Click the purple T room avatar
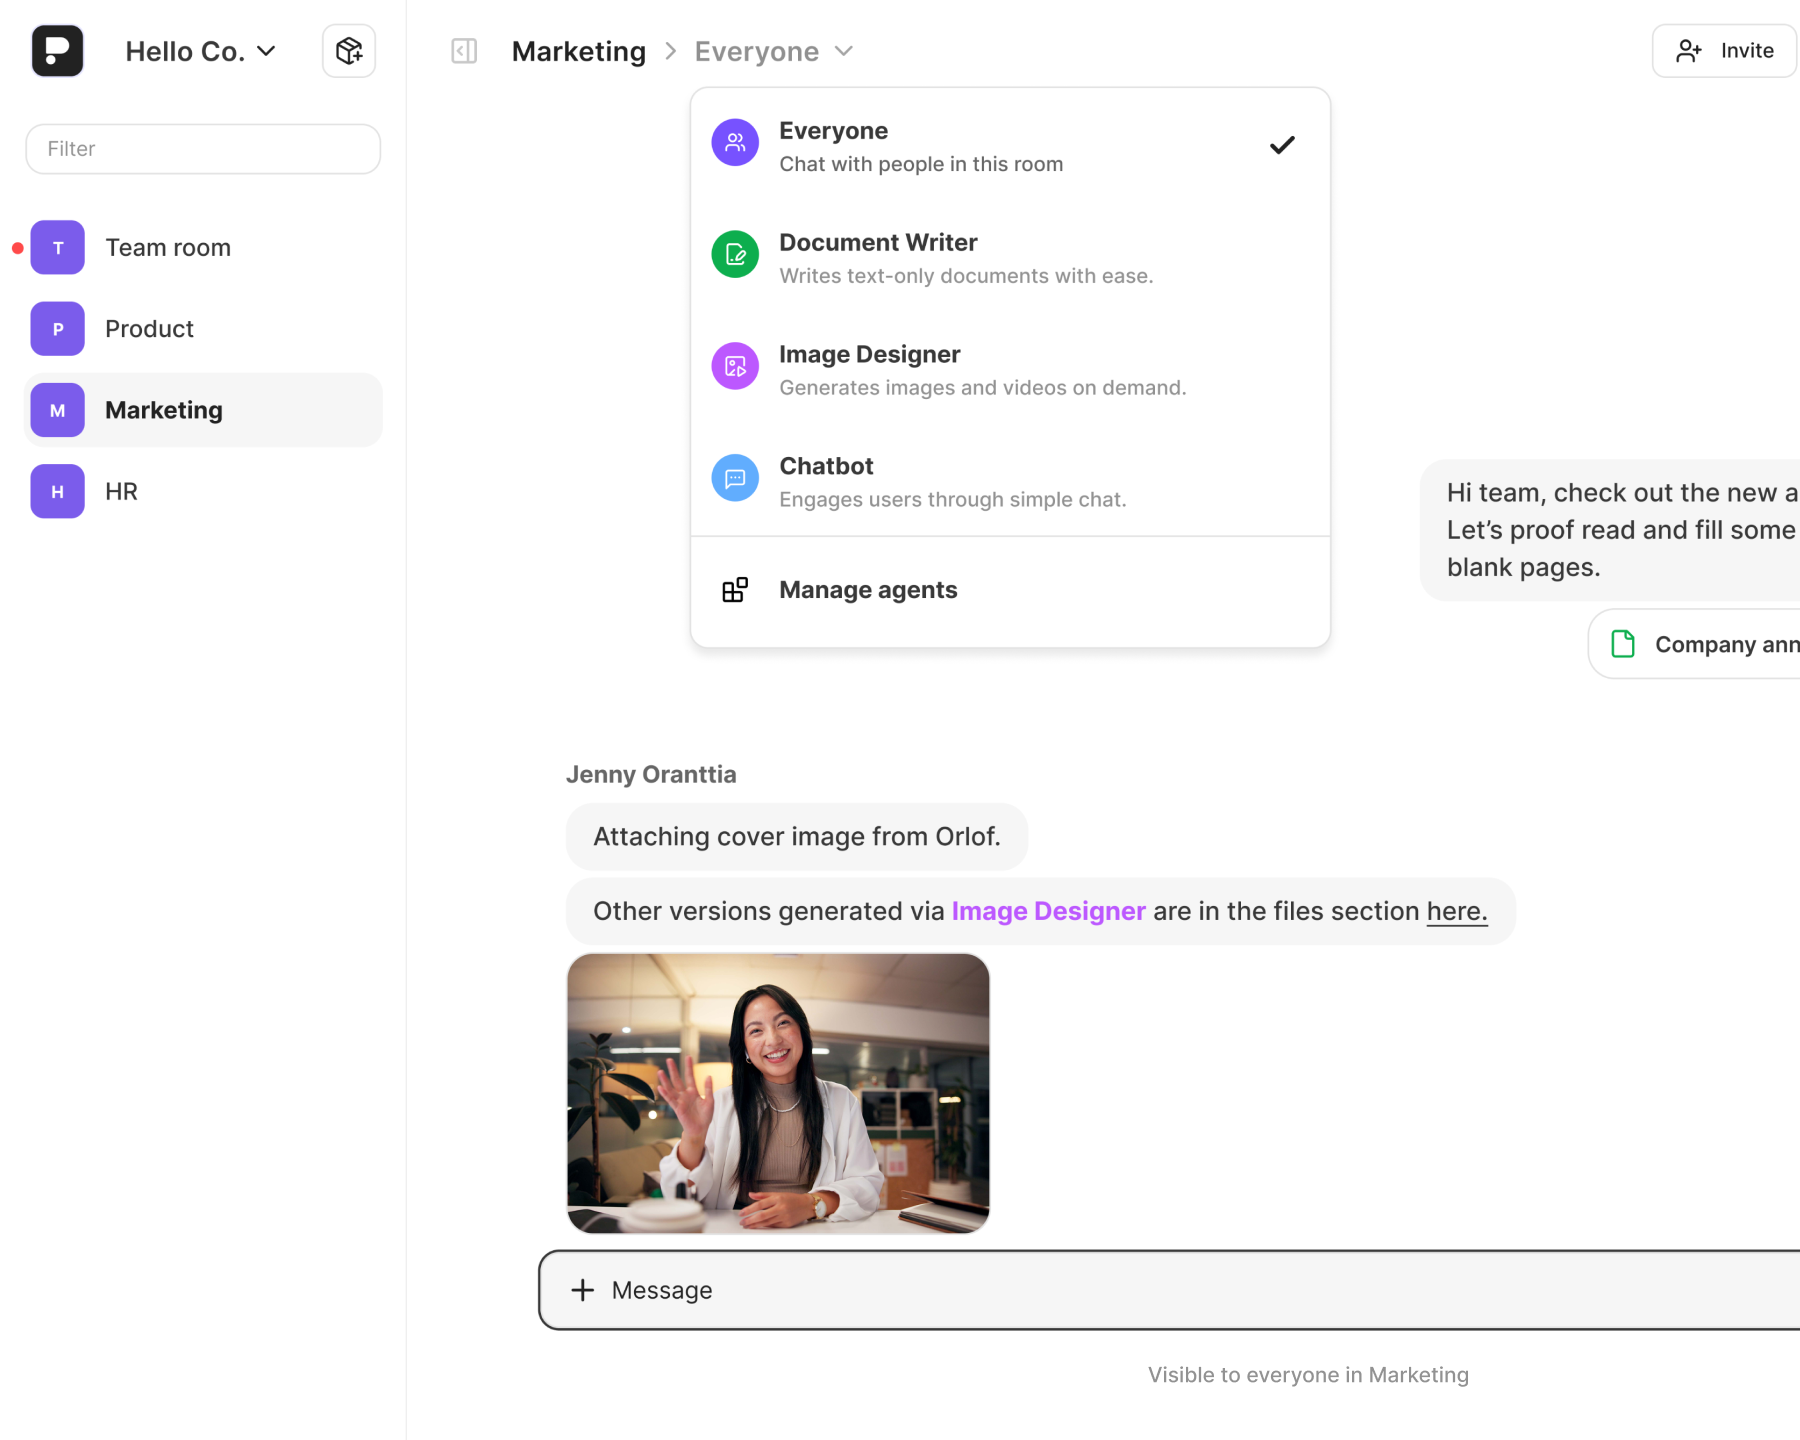This screenshot has width=1800, height=1440. [57, 248]
